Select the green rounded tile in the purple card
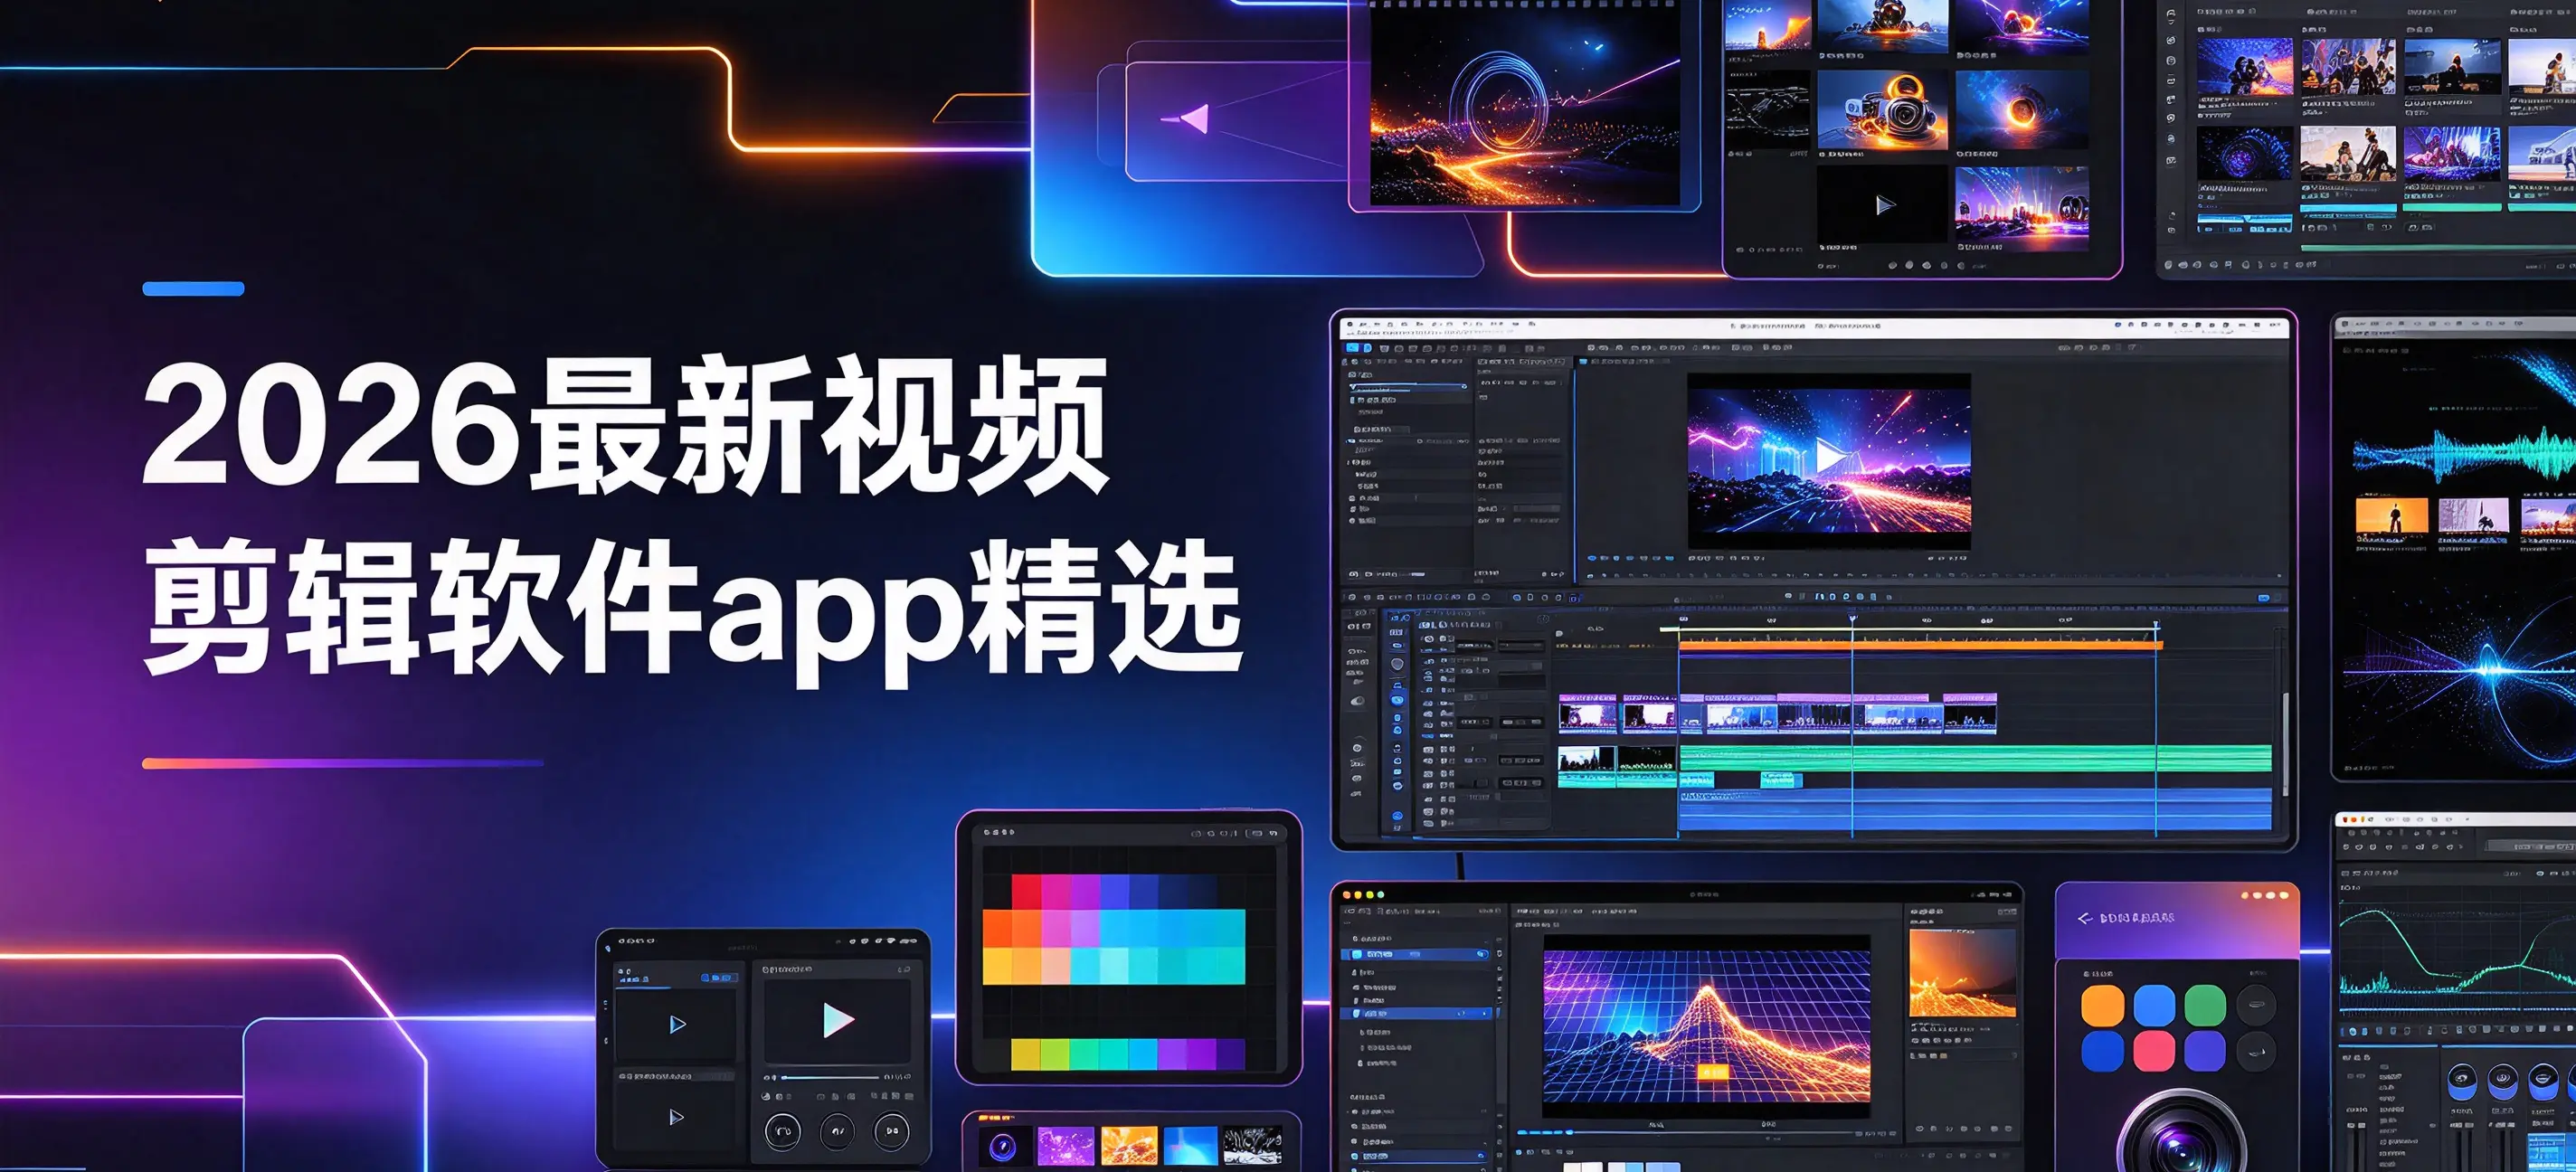This screenshot has width=2576, height=1172. [x=2204, y=1005]
